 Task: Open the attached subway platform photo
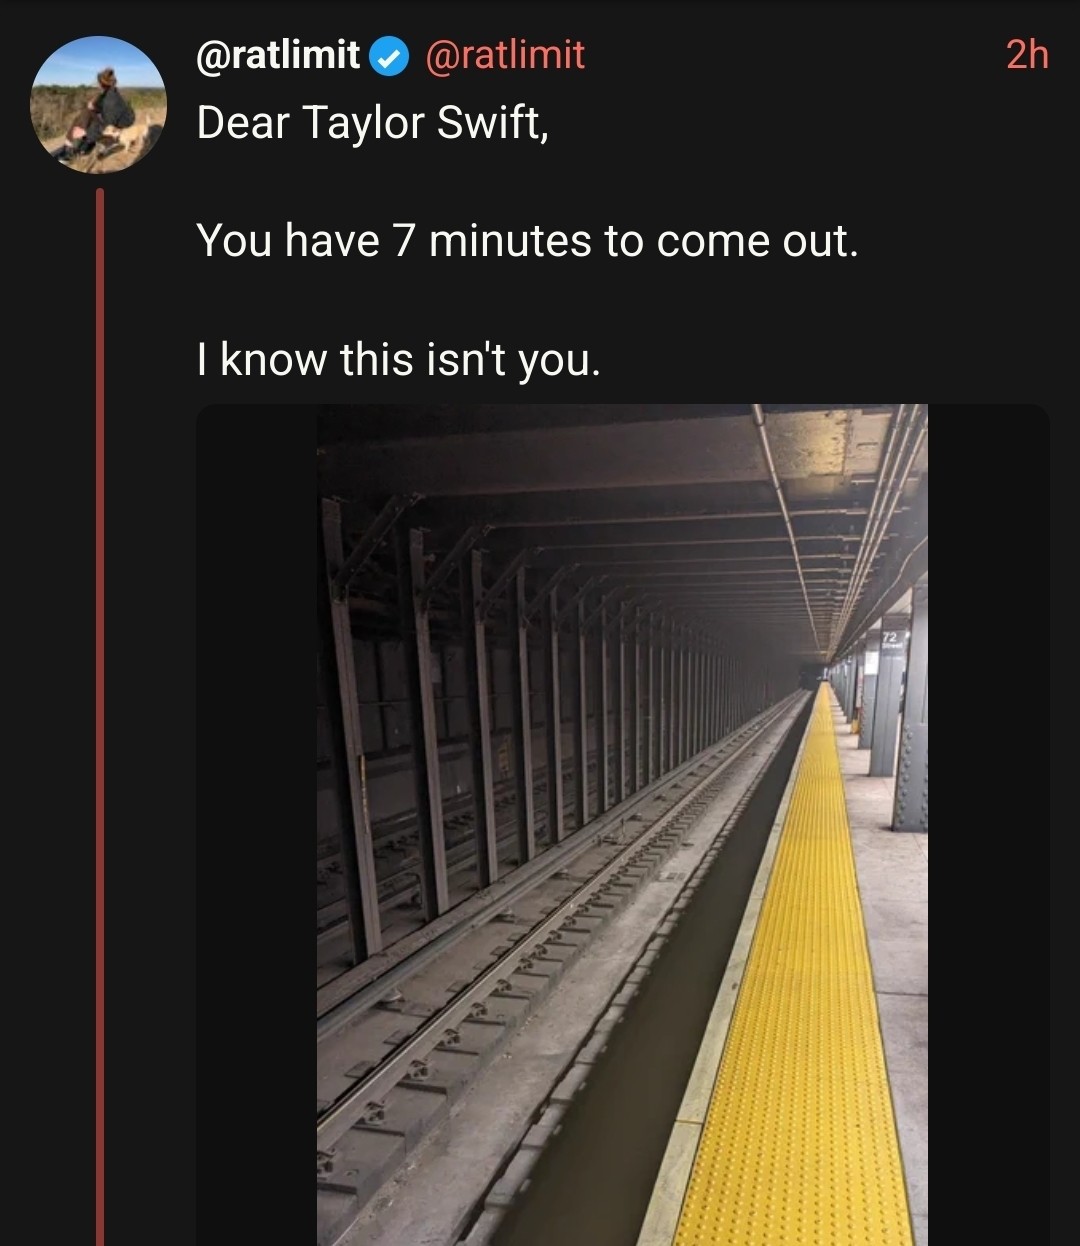(x=622, y=825)
